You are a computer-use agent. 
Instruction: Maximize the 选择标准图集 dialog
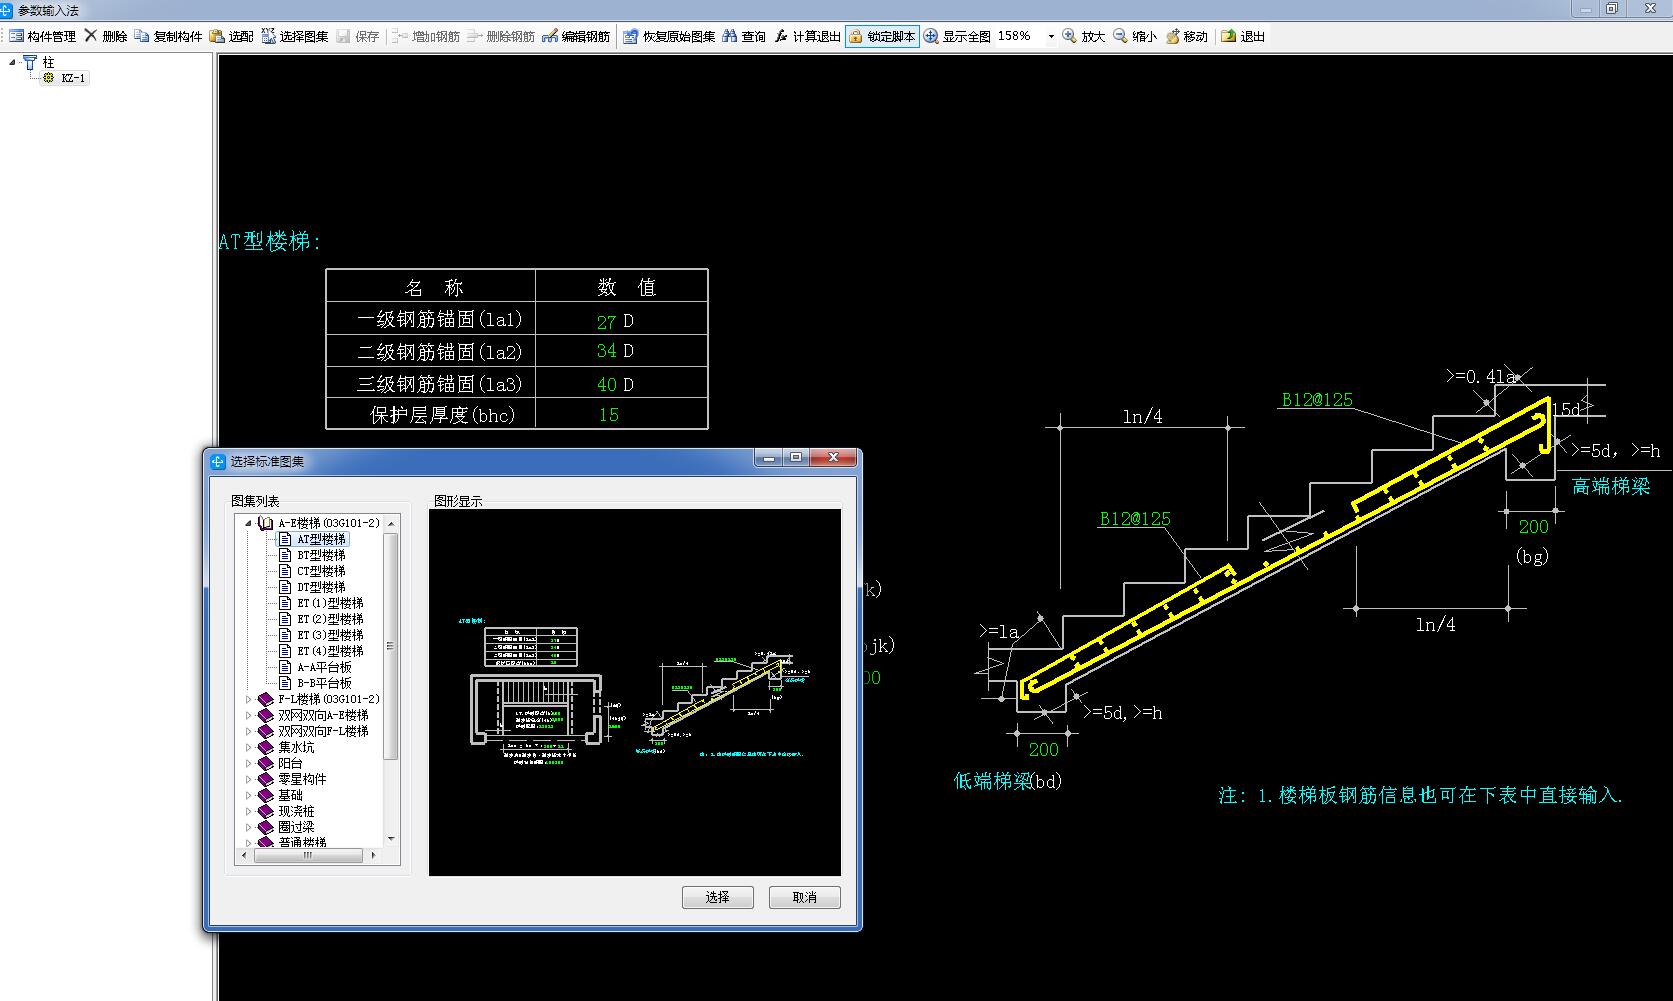coord(796,458)
